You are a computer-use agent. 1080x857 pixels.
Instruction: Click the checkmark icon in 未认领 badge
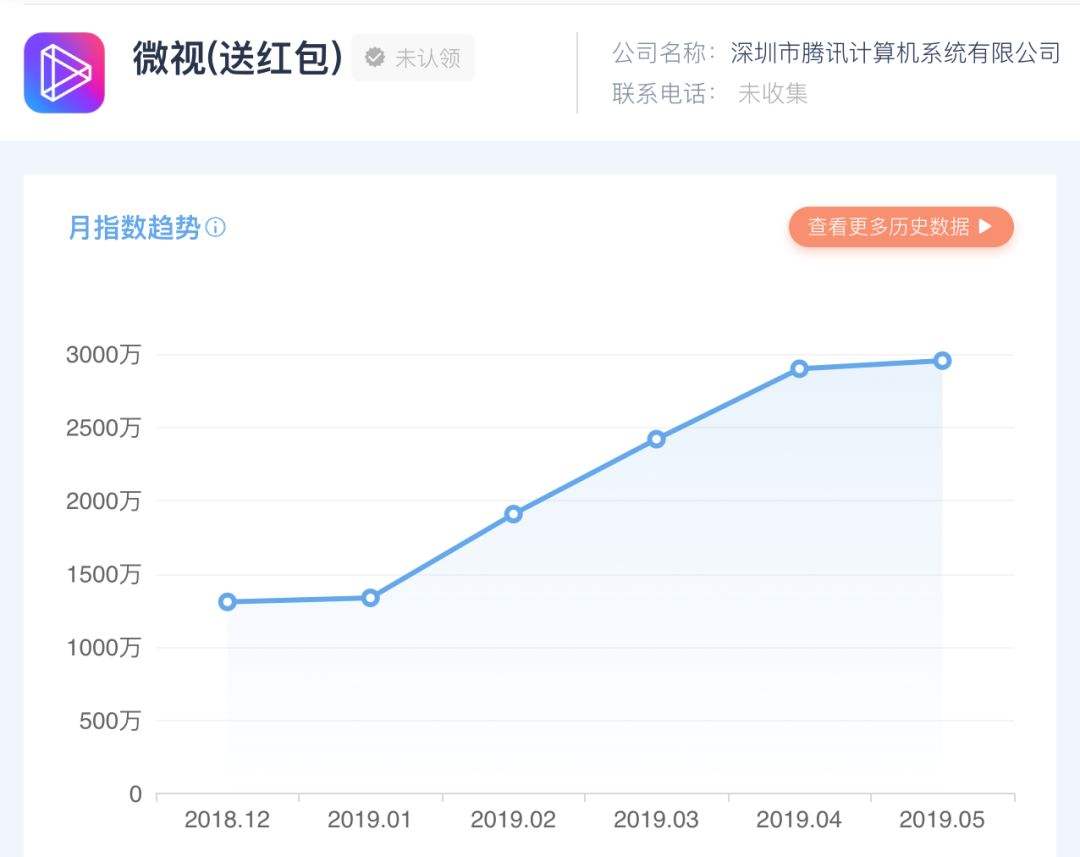coord(375,58)
